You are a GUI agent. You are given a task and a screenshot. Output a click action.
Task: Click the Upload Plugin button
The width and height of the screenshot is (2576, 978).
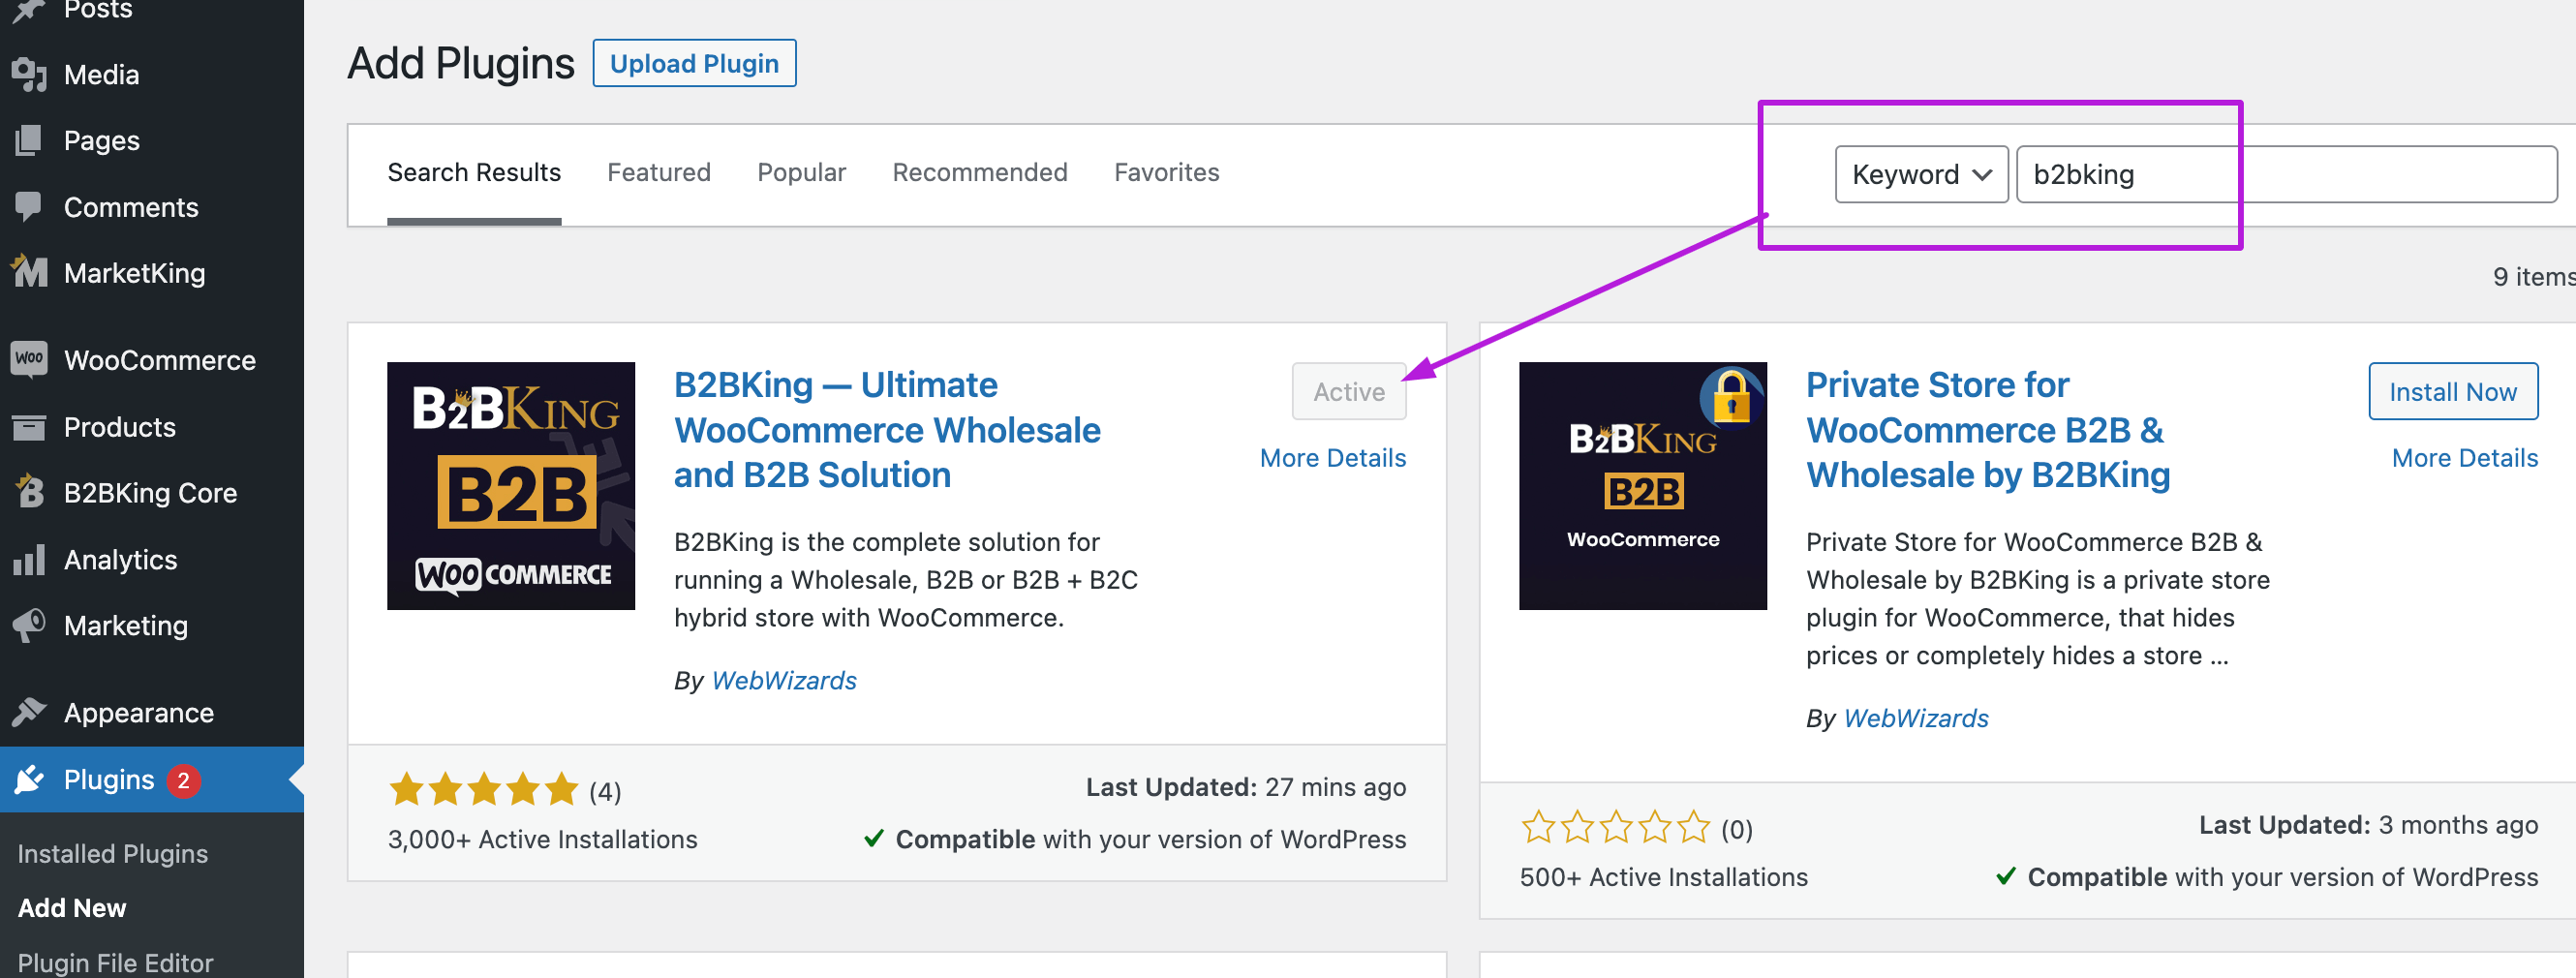point(694,62)
